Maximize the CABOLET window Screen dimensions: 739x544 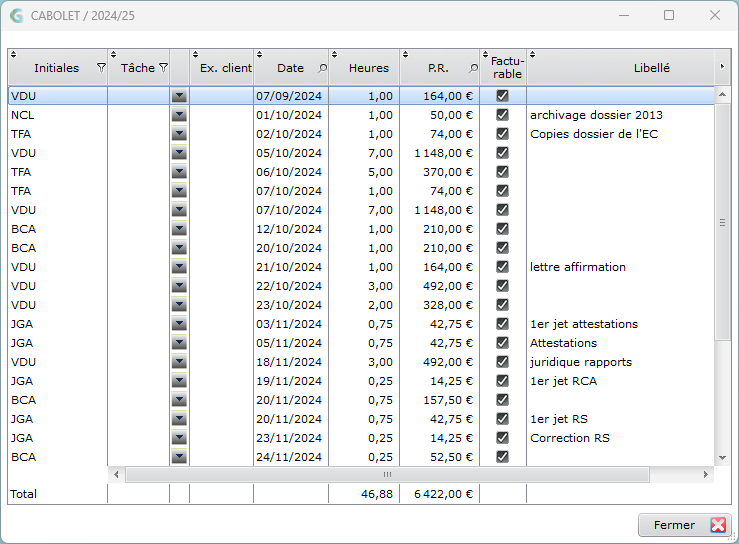pyautogui.click(x=669, y=16)
